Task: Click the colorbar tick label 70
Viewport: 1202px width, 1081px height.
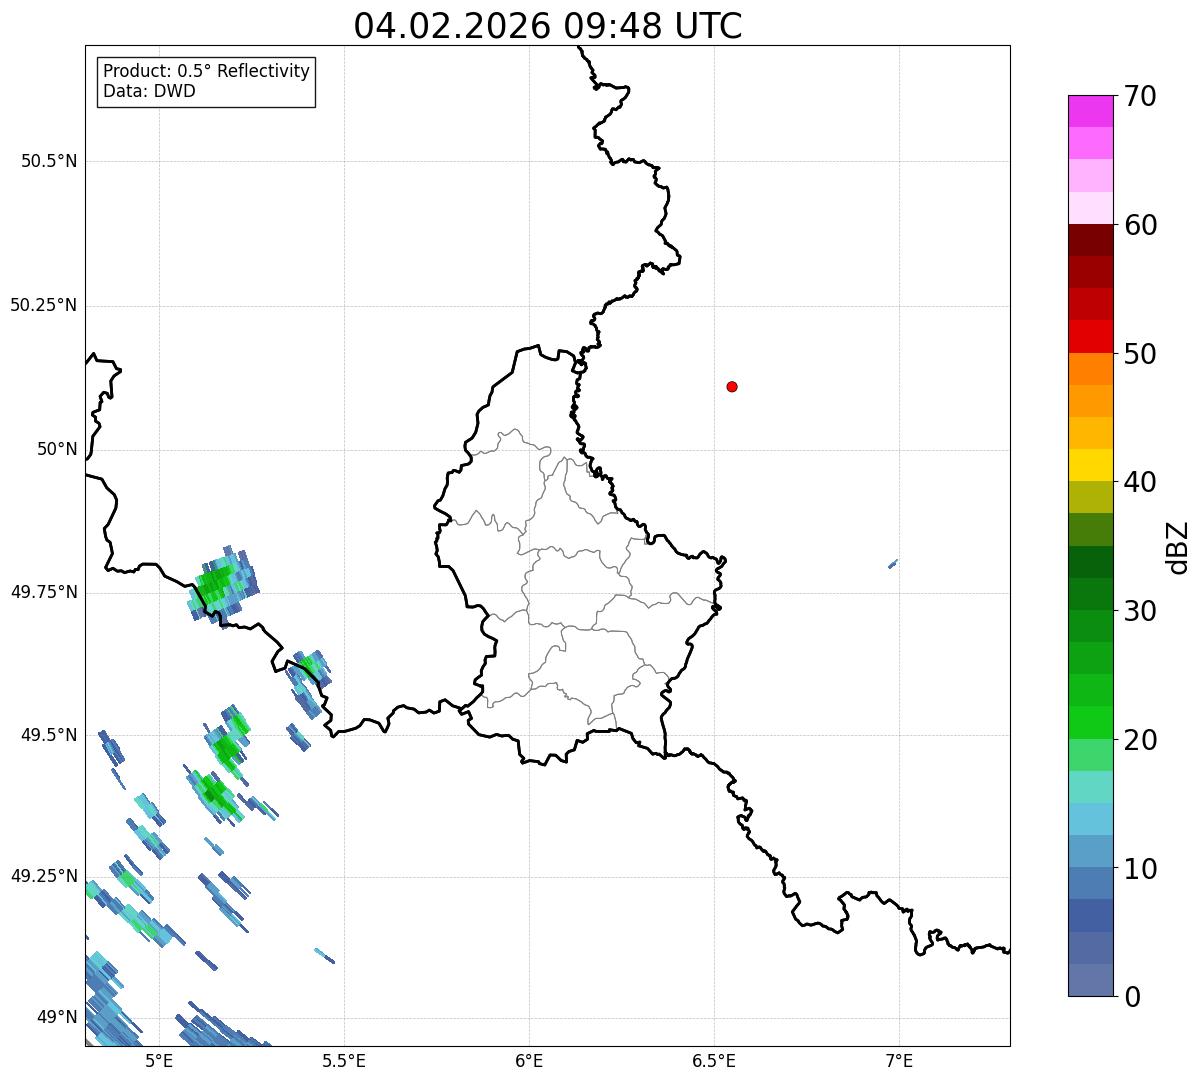Action: coord(1140,96)
